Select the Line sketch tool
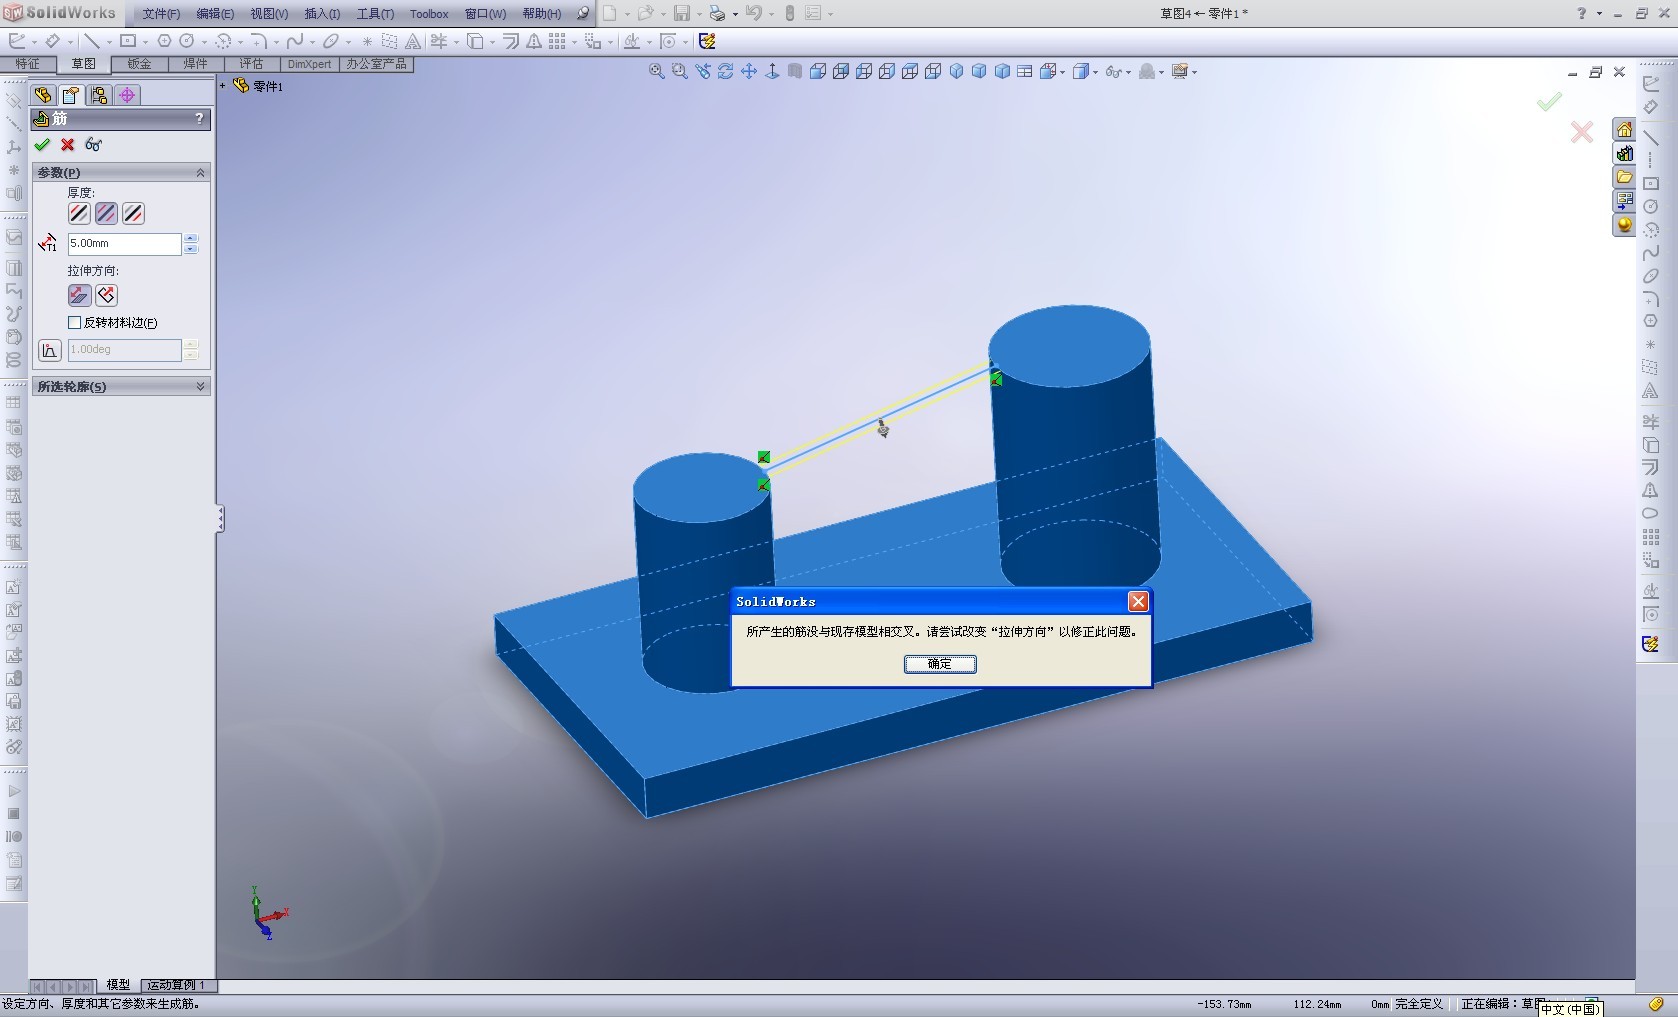 pos(92,41)
